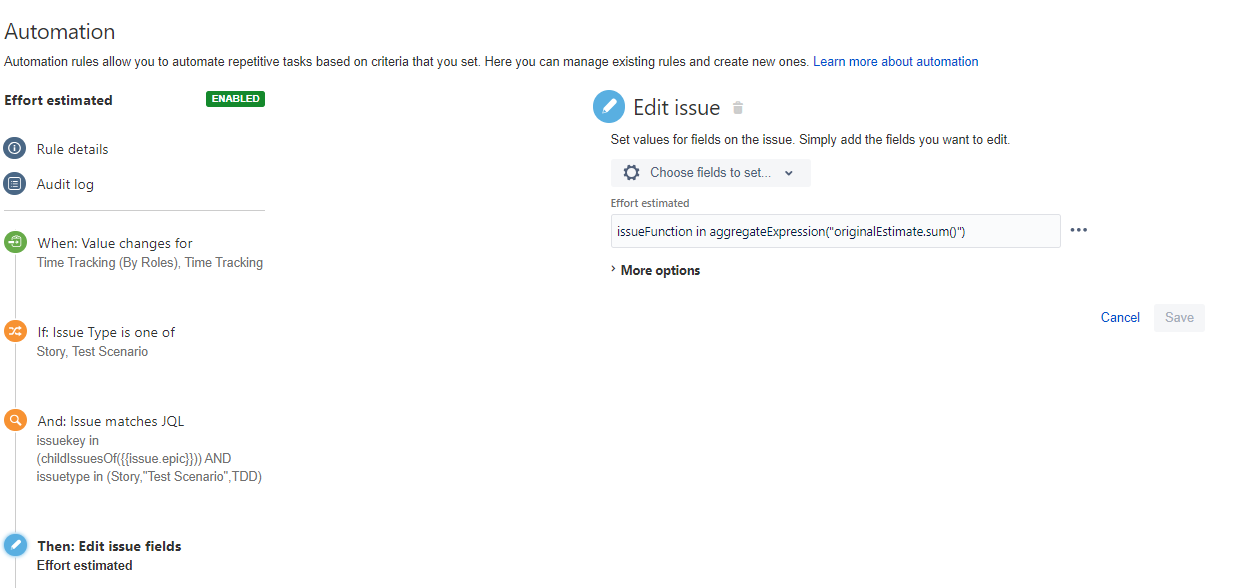Screen dimensions: 1257x588
Task: Open the Choose fields to set dropdown
Action: pos(711,173)
